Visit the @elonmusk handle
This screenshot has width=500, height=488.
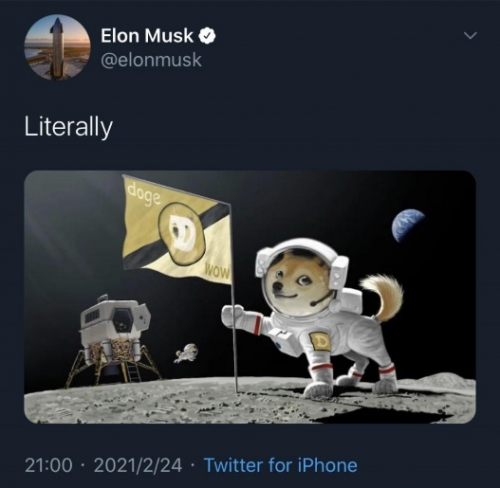click(x=151, y=60)
